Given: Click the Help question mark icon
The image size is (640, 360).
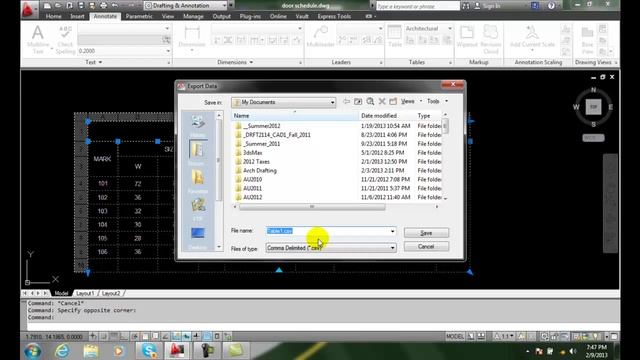Looking at the screenshot, I should (551, 5).
